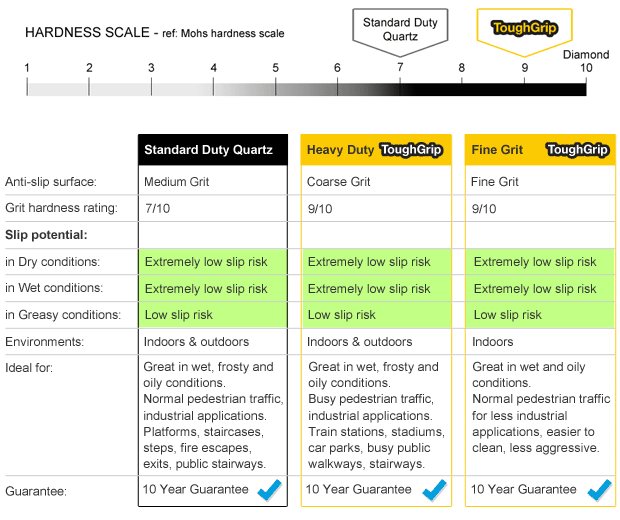Click the Hardness Scale heading
Screen dimensions: 620x520
click(87, 33)
